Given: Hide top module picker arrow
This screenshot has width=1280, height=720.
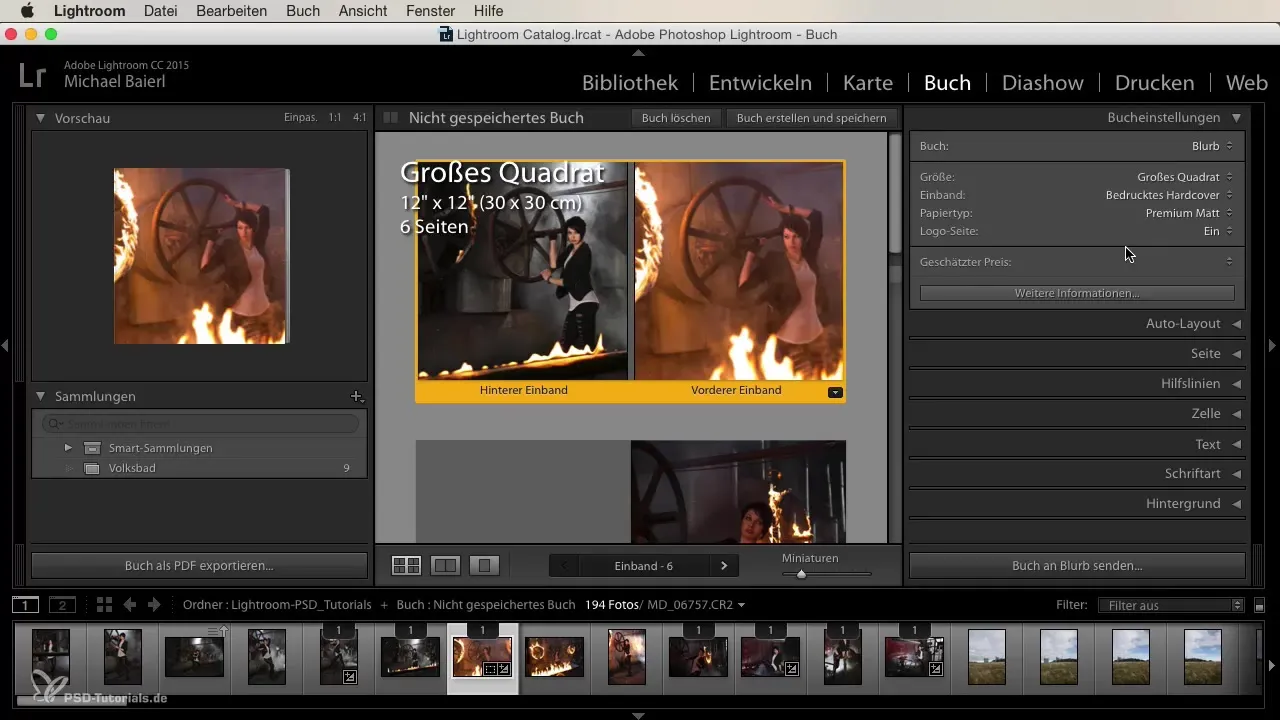Looking at the screenshot, I should 639,52.
